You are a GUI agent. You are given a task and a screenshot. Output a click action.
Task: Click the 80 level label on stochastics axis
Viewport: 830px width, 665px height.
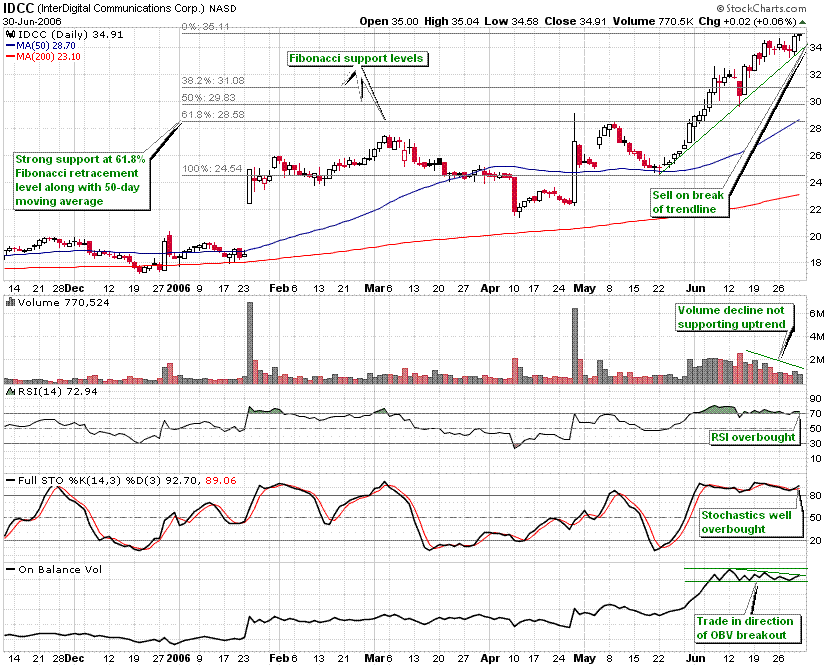(815, 496)
